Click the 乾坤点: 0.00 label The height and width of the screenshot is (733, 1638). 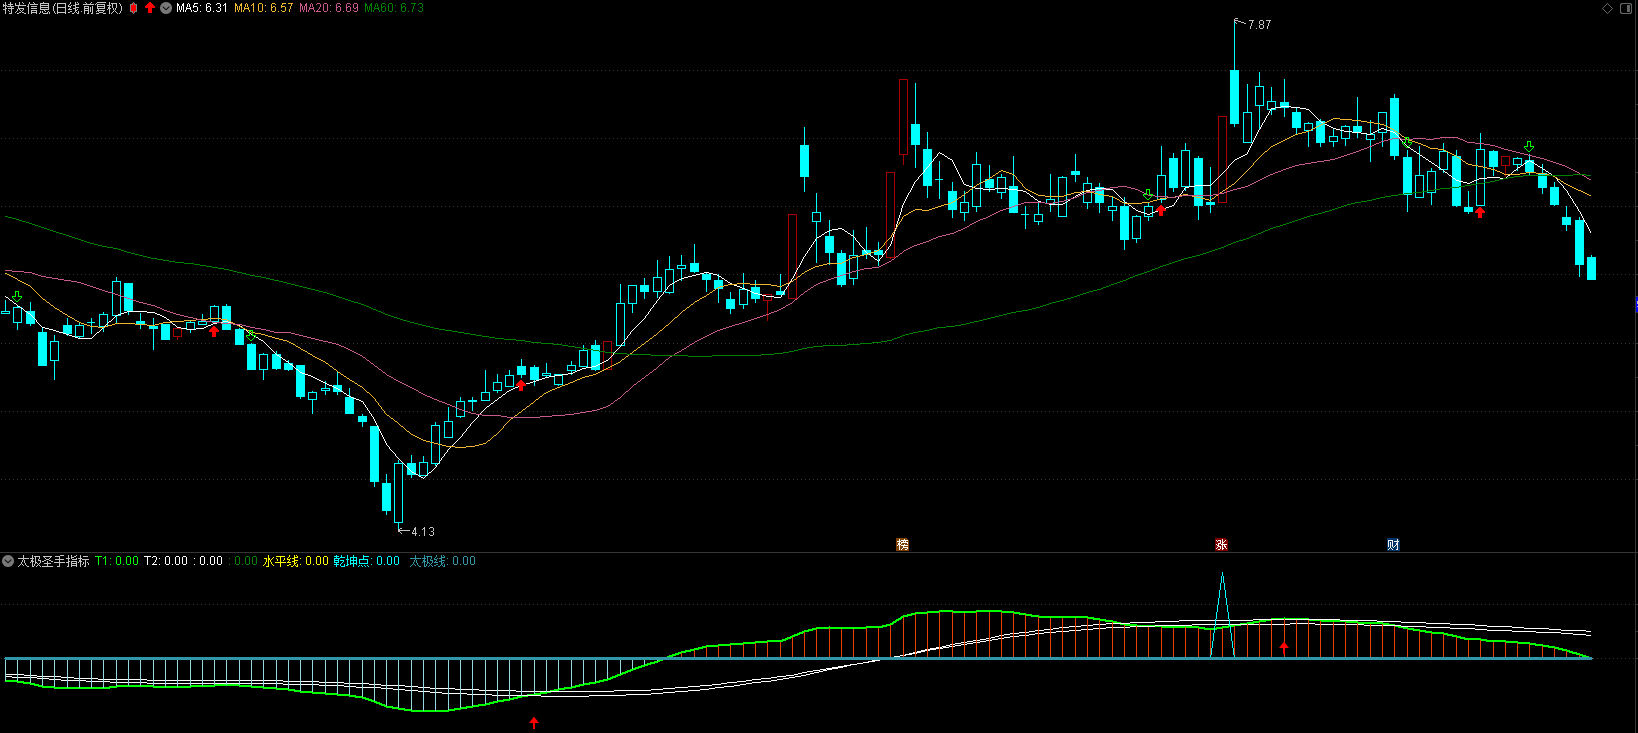pos(367,561)
